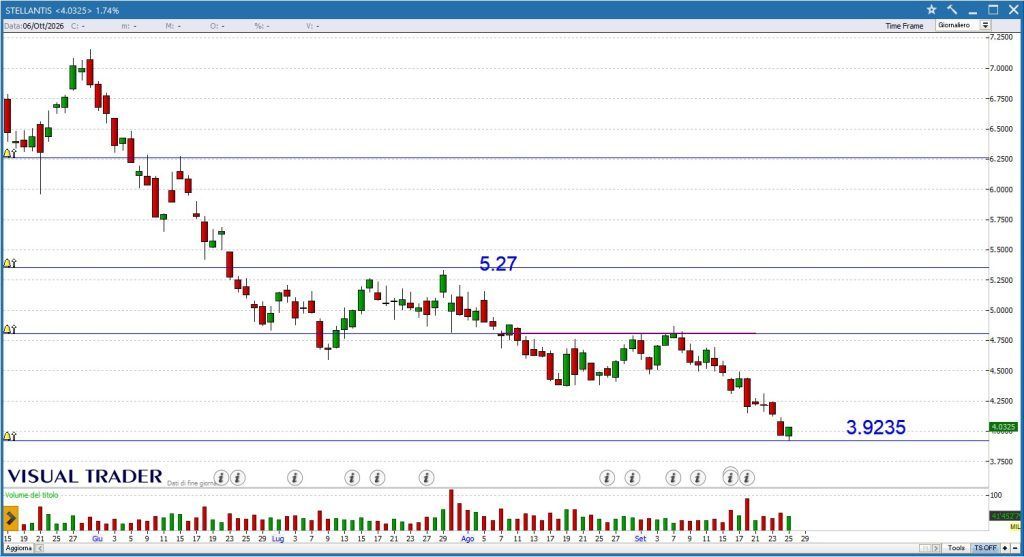Click the Time Frame label
This screenshot has width=1024, height=557.
[904, 26]
